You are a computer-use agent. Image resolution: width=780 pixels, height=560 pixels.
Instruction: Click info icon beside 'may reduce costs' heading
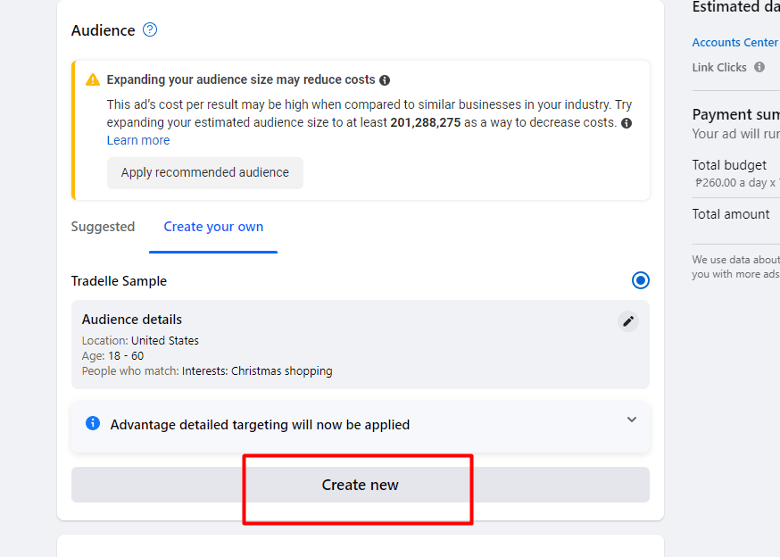pyautogui.click(x=385, y=80)
